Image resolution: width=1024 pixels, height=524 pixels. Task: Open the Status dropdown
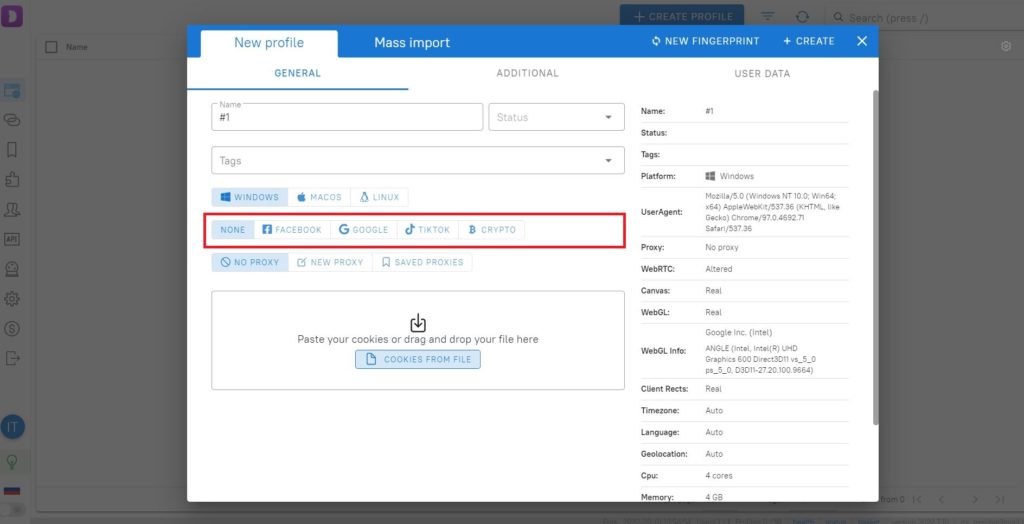[x=556, y=117]
